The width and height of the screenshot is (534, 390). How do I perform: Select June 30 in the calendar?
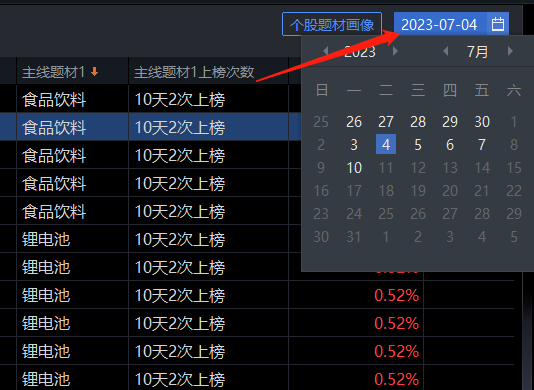coord(482,122)
